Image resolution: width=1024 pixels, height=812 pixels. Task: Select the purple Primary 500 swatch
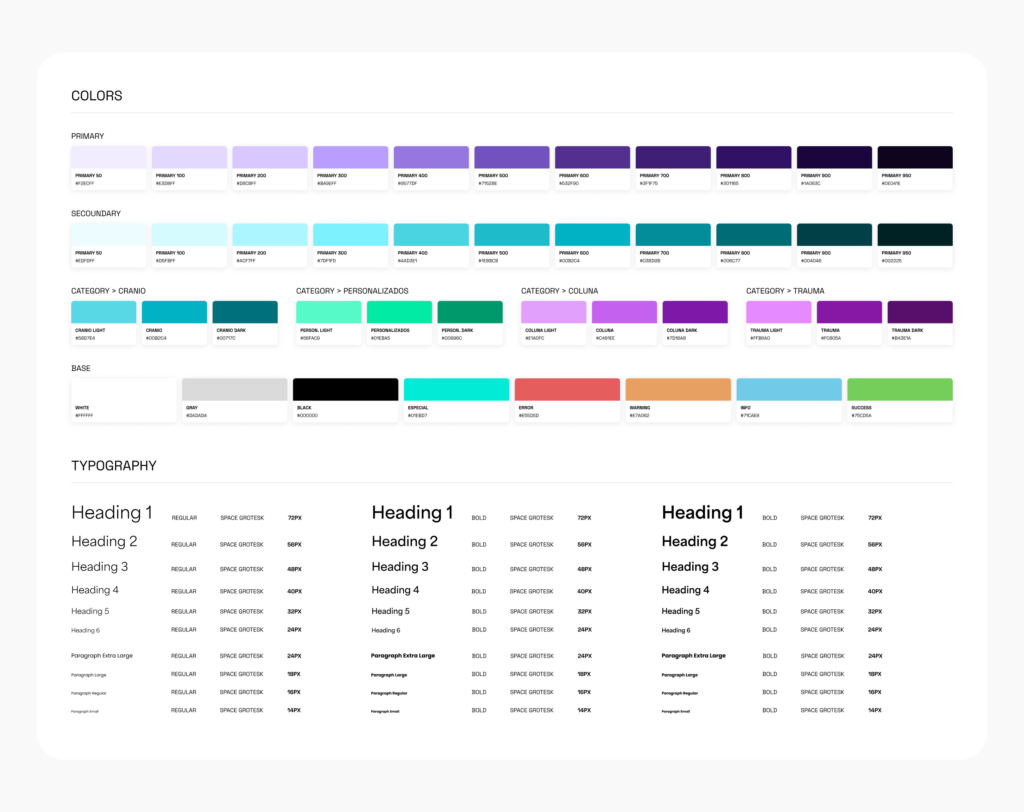tap(511, 157)
